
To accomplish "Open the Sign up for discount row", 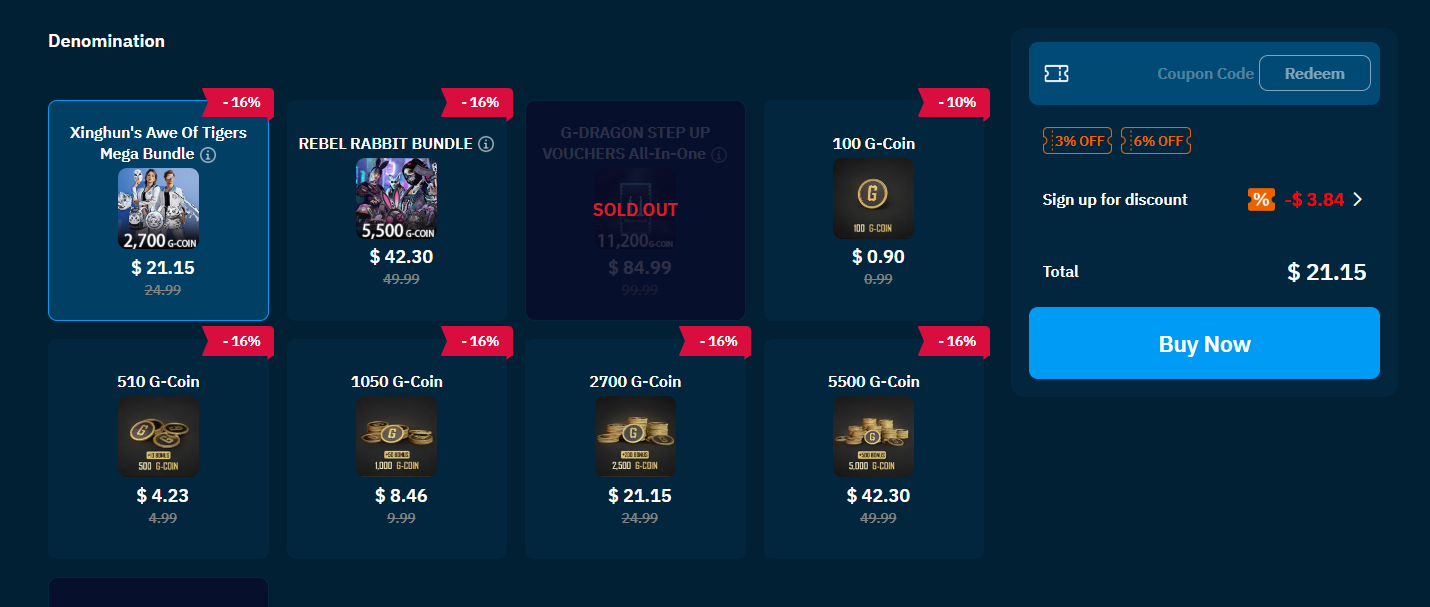I will click(x=1115, y=199).
